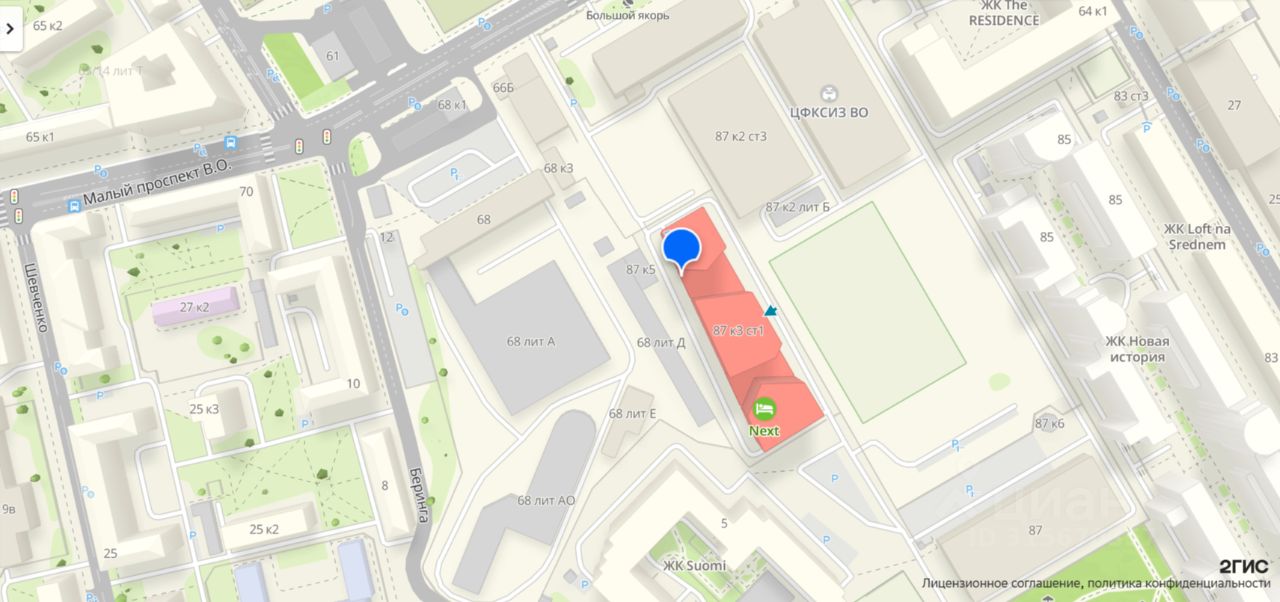Click the blue location pin marker
Image resolution: width=1280 pixels, height=602 pixels.
pos(683,249)
